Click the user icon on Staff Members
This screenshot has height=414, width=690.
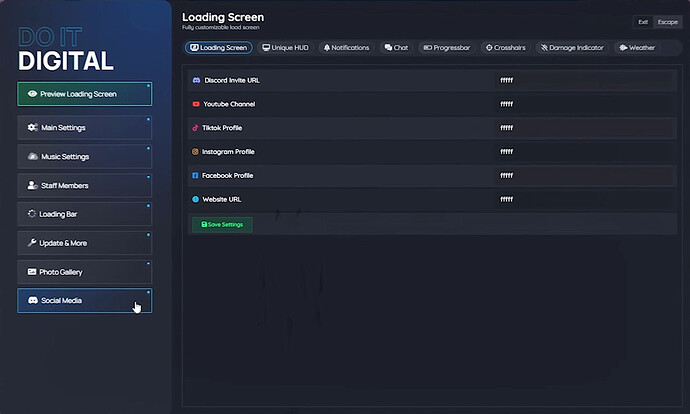(x=33, y=185)
